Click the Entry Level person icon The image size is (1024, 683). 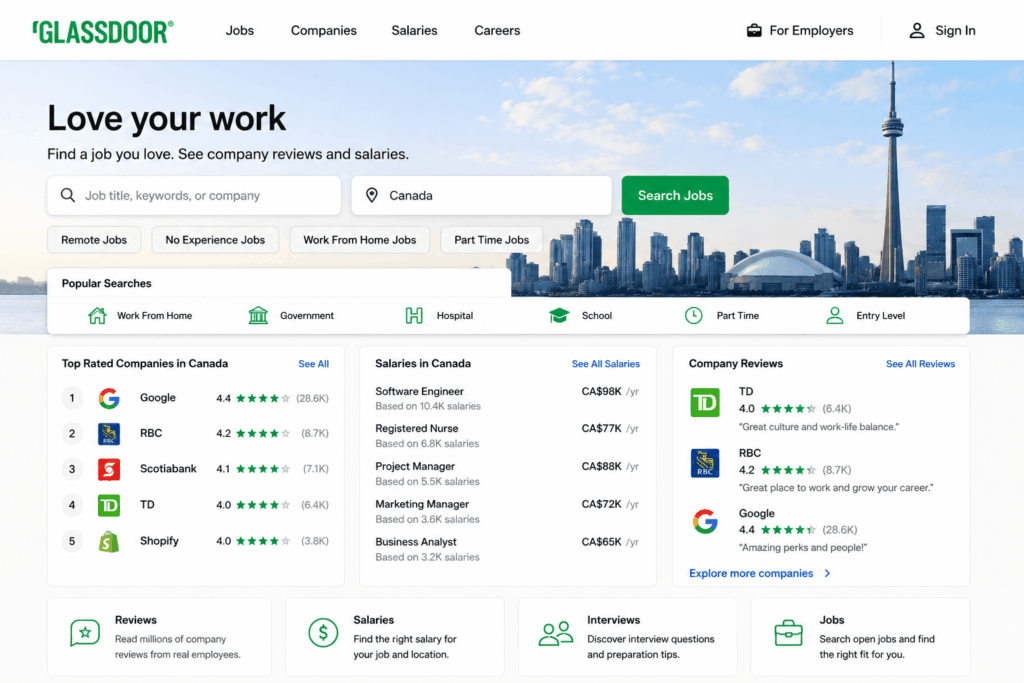(x=834, y=315)
